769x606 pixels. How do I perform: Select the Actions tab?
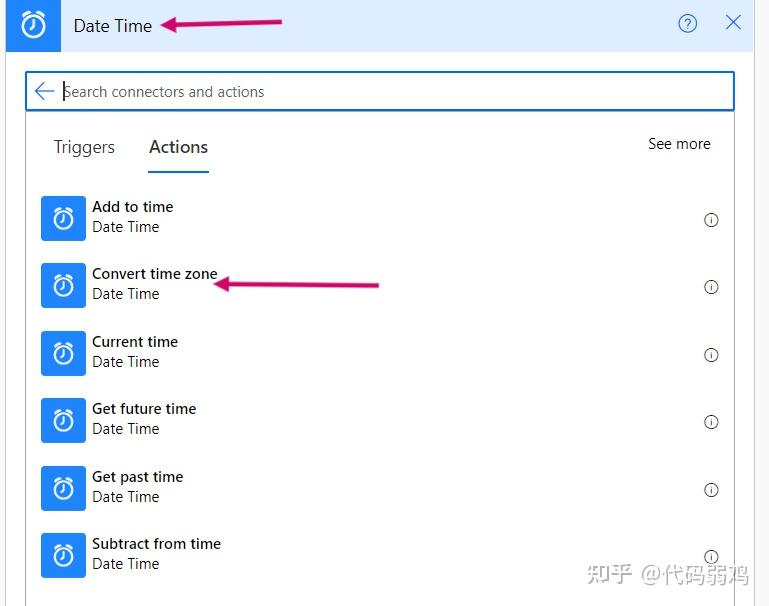pyautogui.click(x=179, y=147)
